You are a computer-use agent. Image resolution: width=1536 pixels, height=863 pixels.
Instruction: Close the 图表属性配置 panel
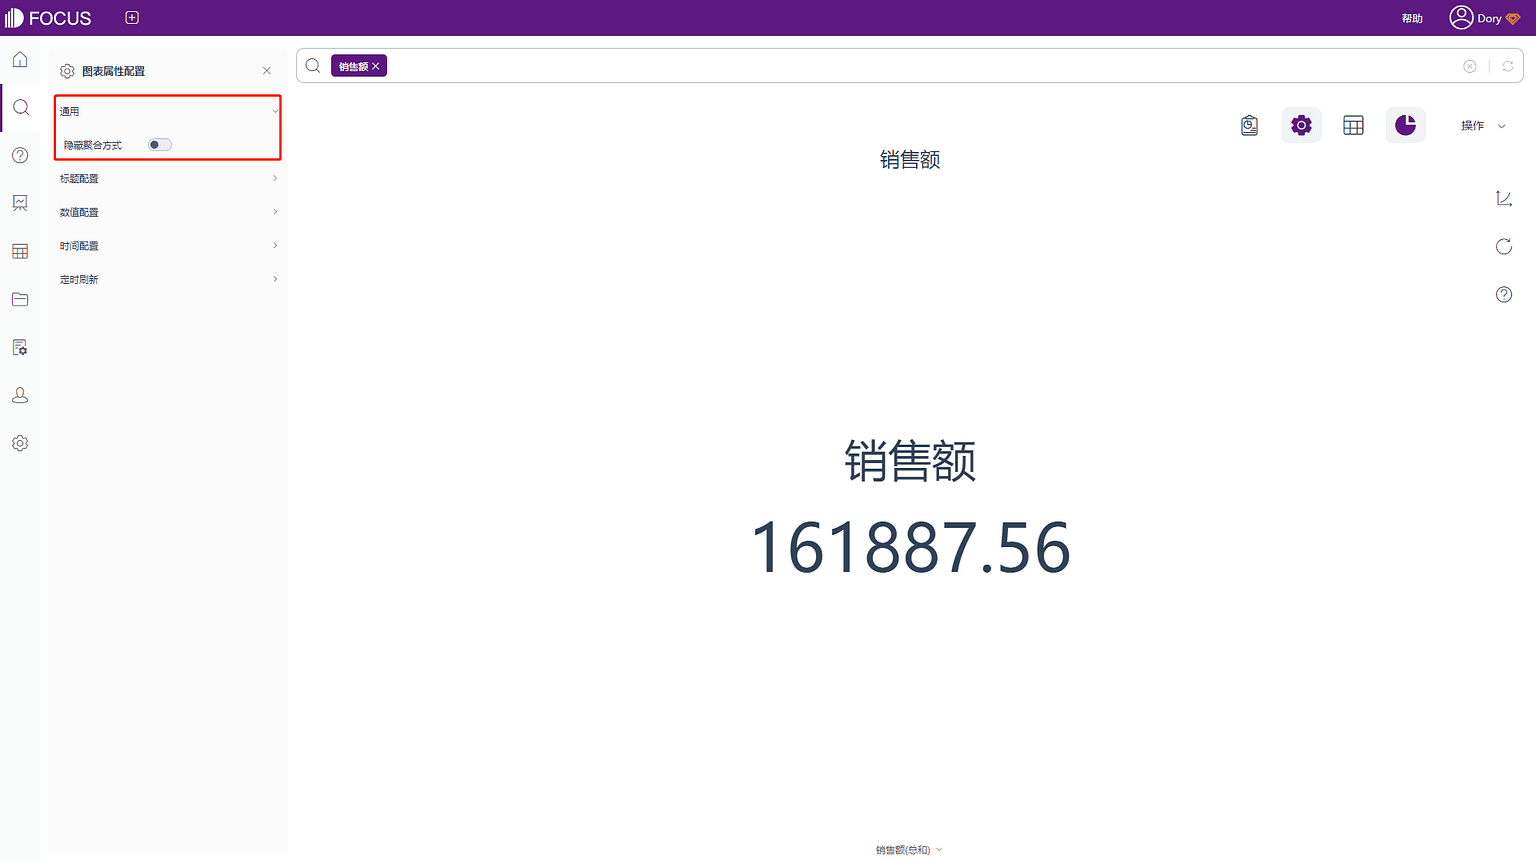267,71
